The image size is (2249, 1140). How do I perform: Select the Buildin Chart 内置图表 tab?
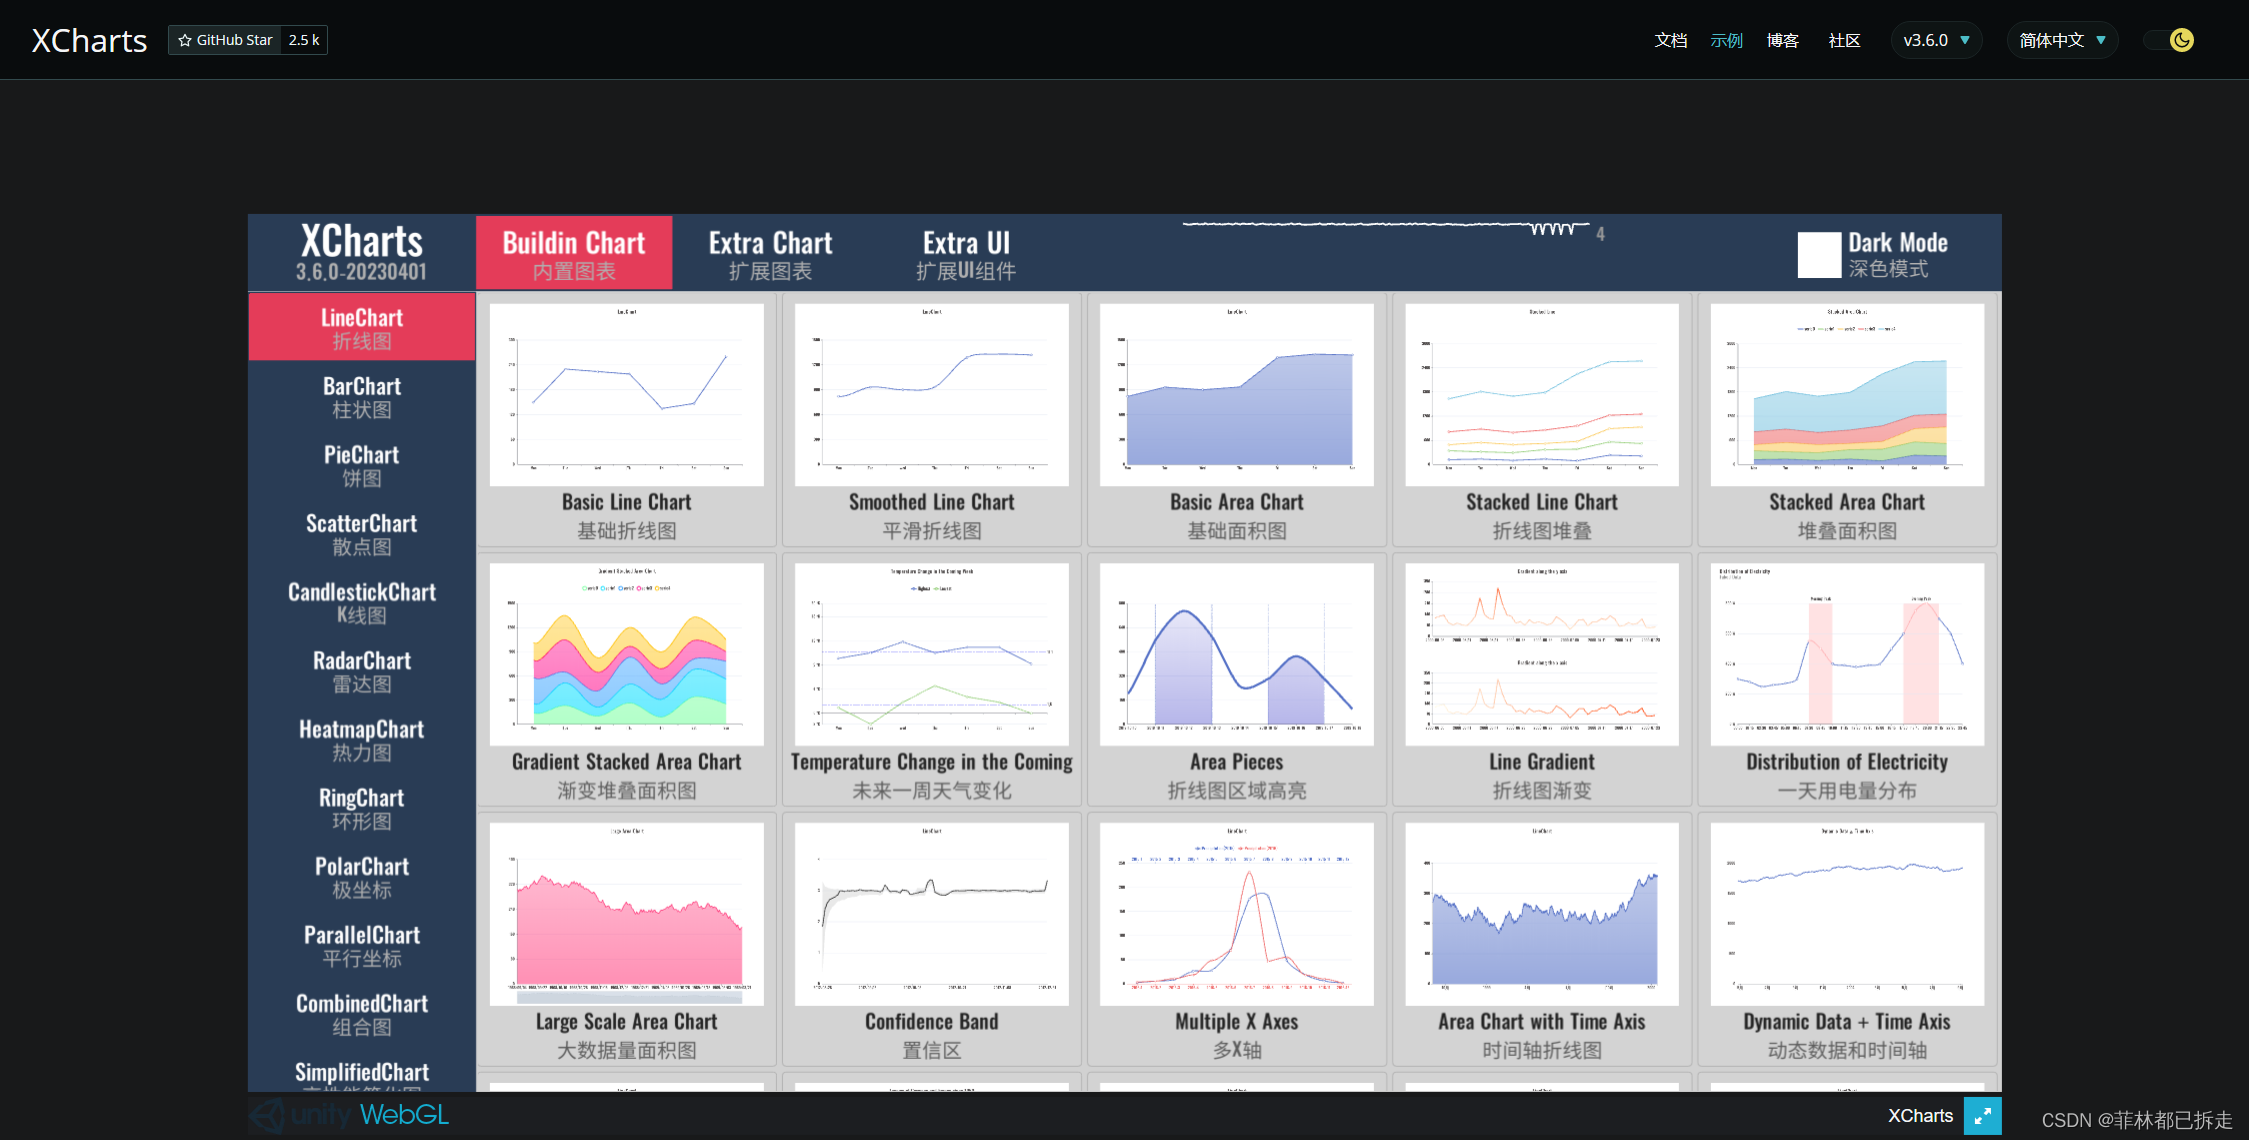574,252
